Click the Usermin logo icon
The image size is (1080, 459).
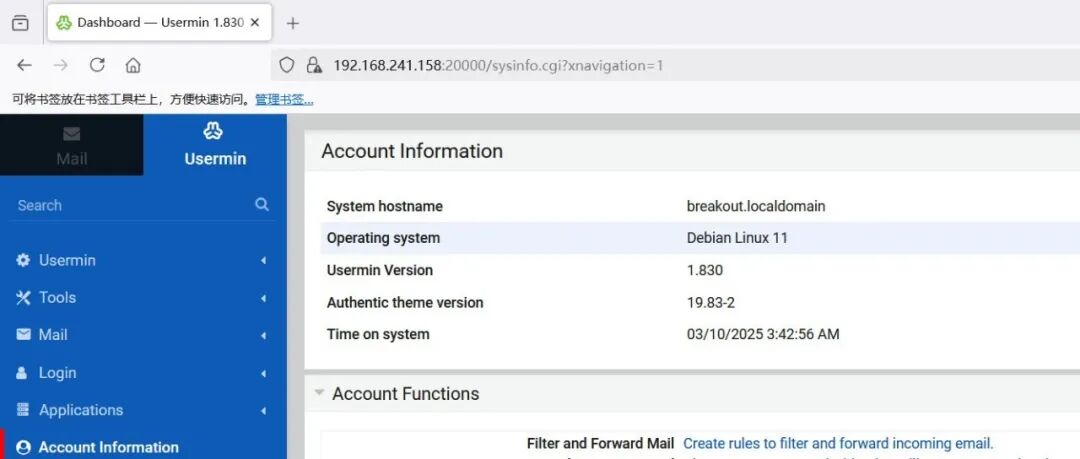[213, 130]
